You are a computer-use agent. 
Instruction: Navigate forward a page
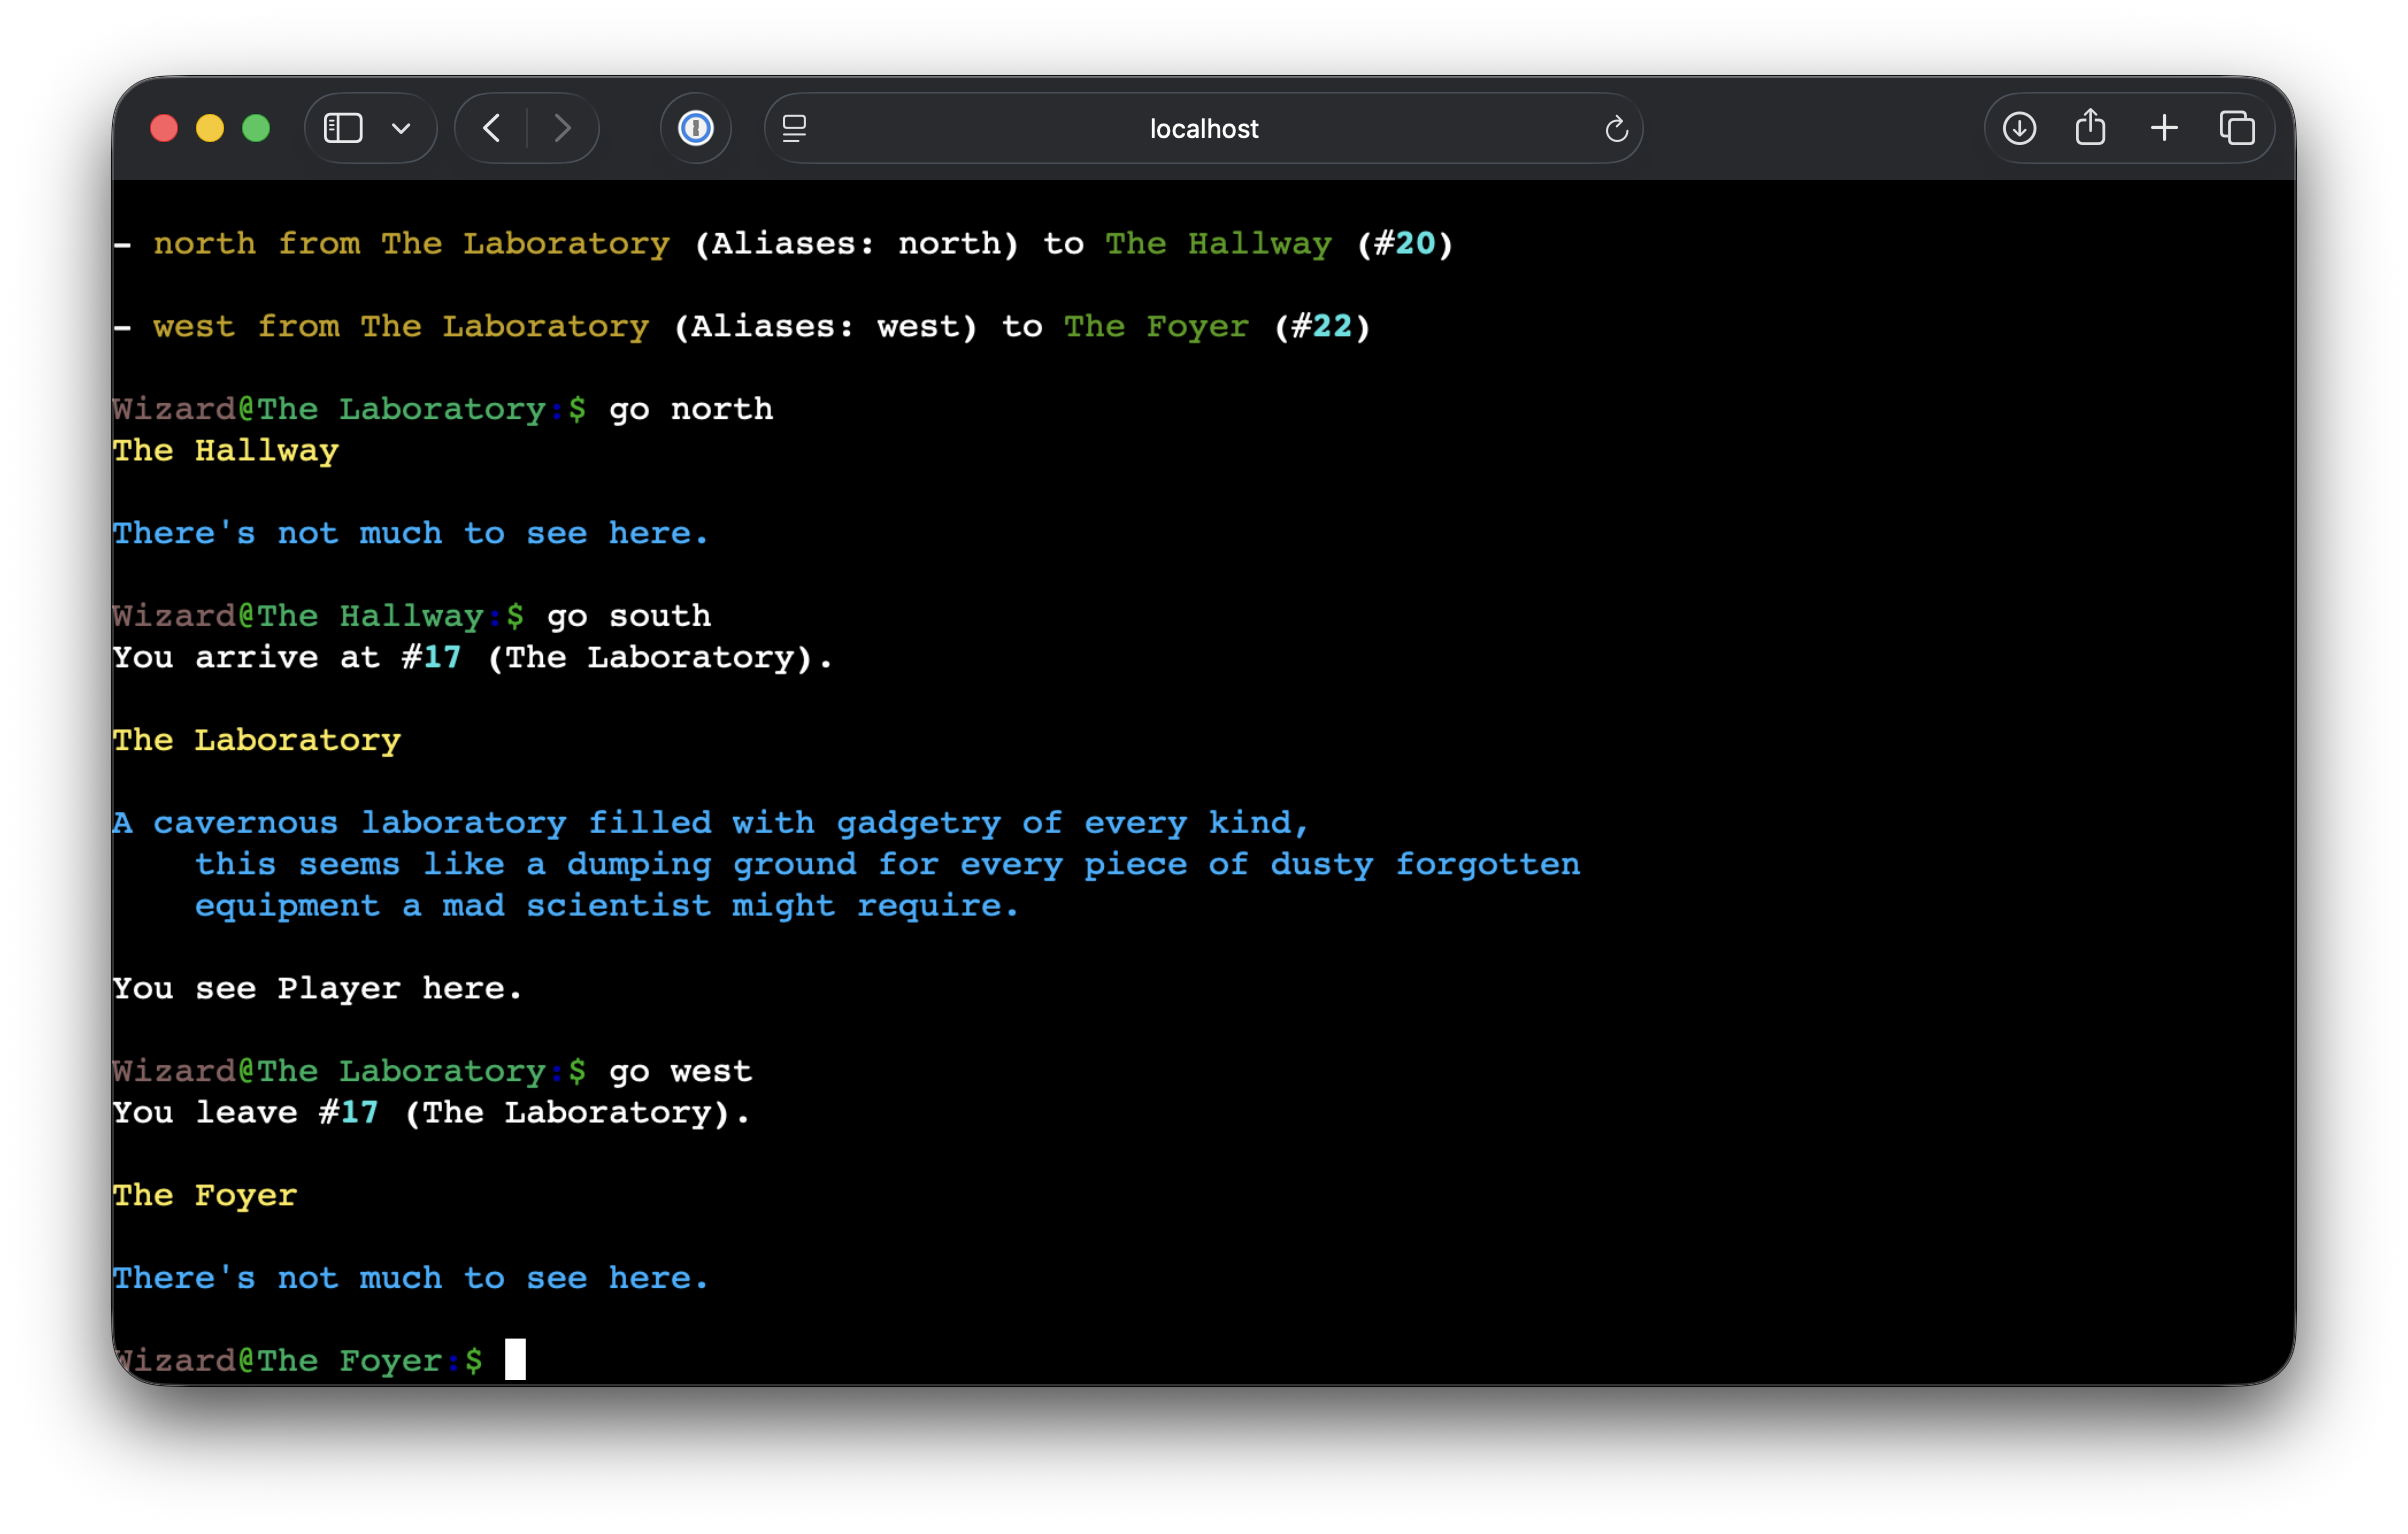point(563,128)
